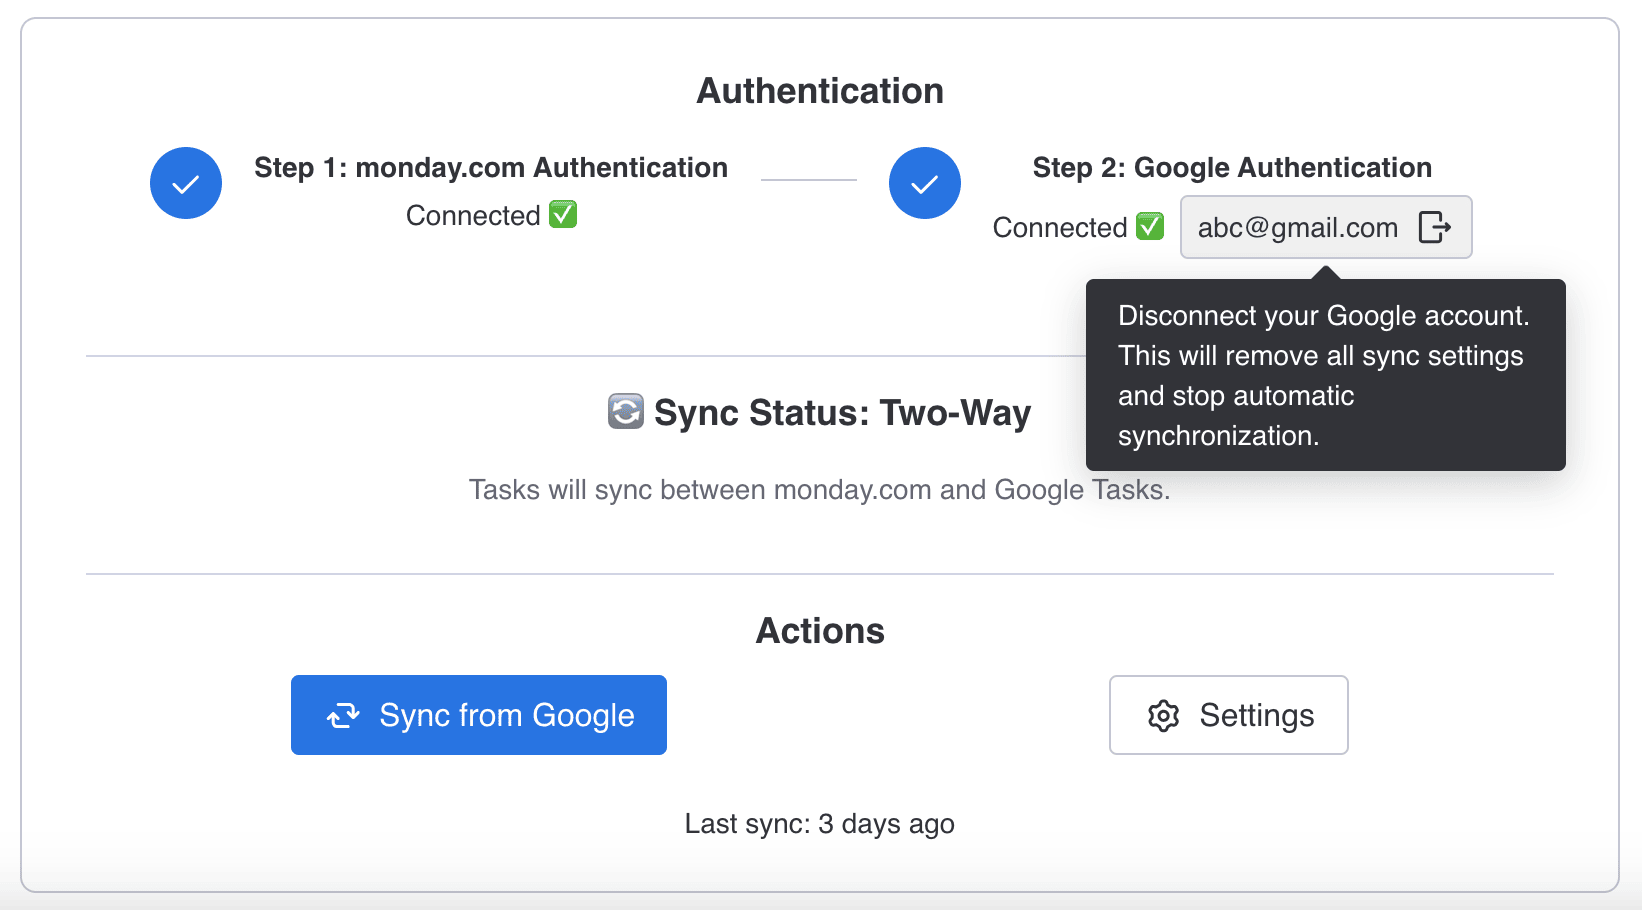Click the Step 2 blue checkmark circle
The width and height of the screenshot is (1642, 910).
click(925, 183)
